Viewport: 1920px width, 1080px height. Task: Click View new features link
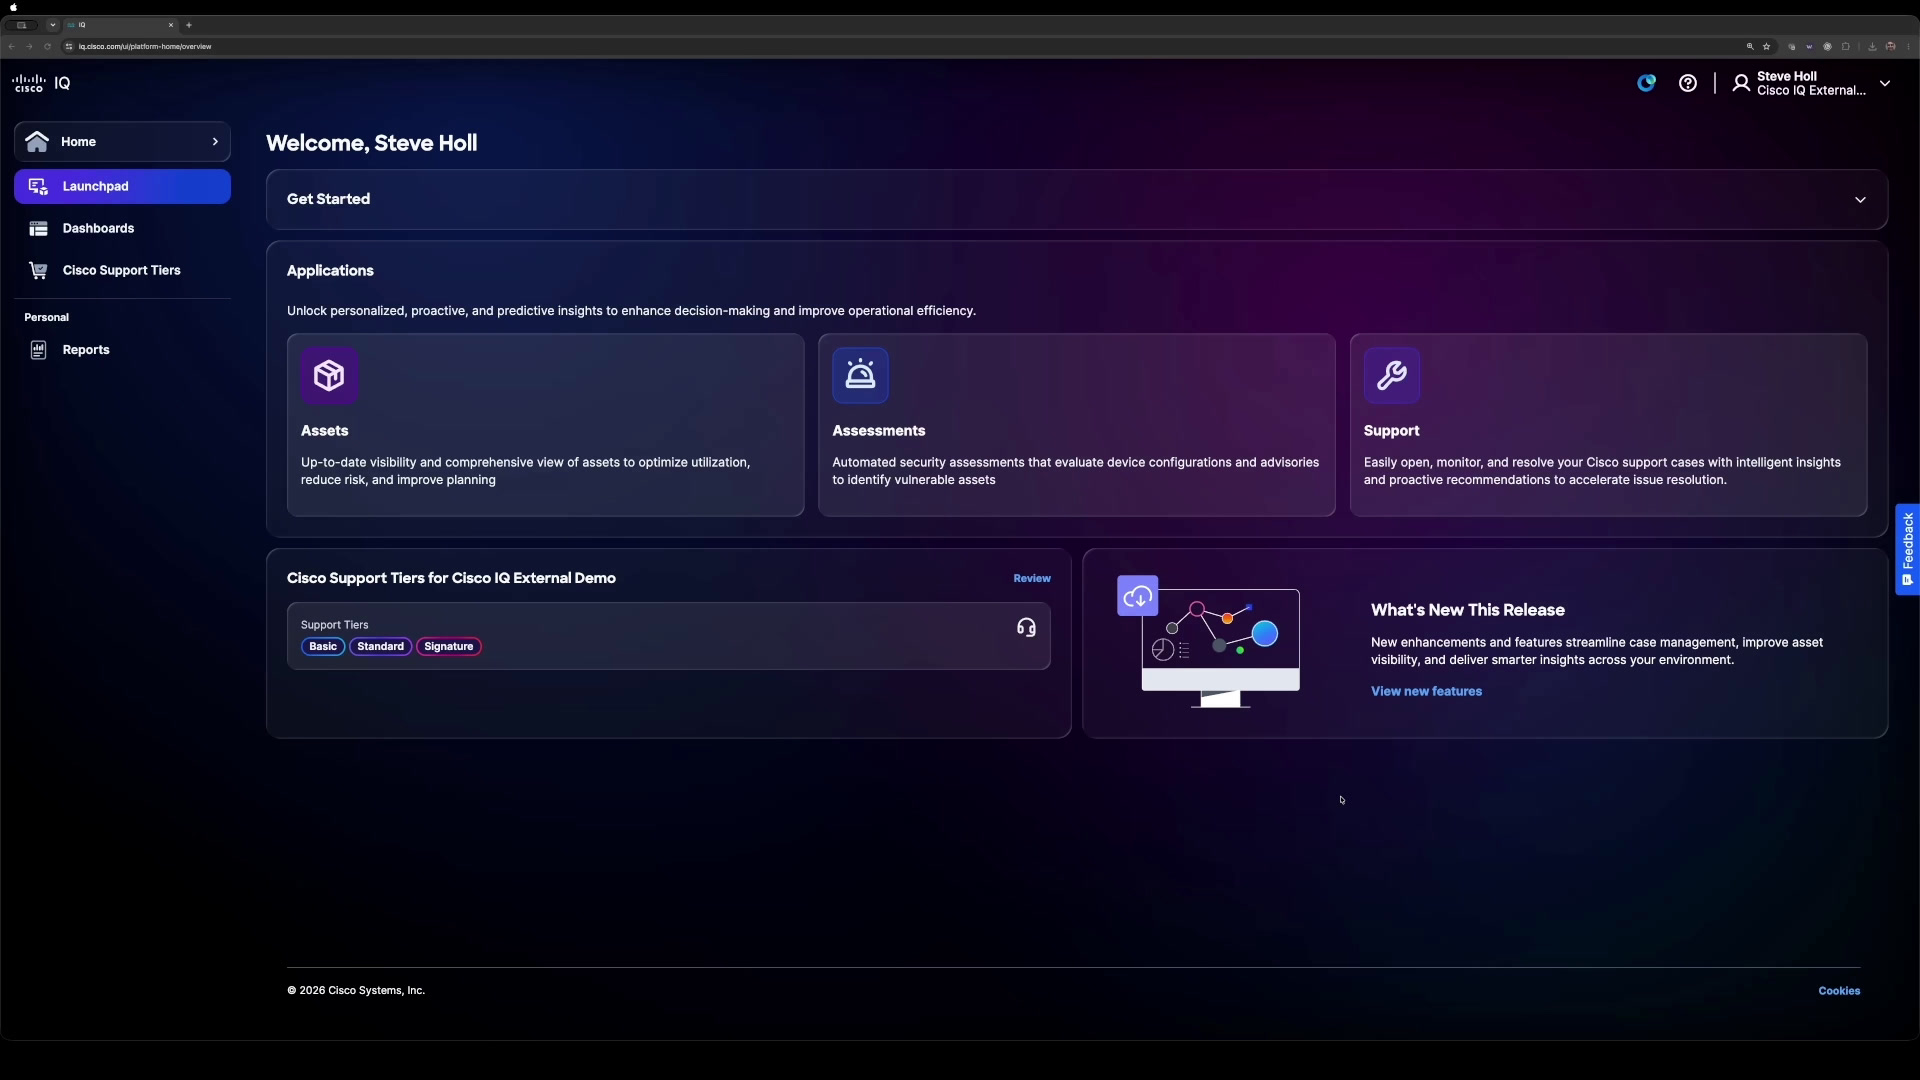(x=1426, y=692)
